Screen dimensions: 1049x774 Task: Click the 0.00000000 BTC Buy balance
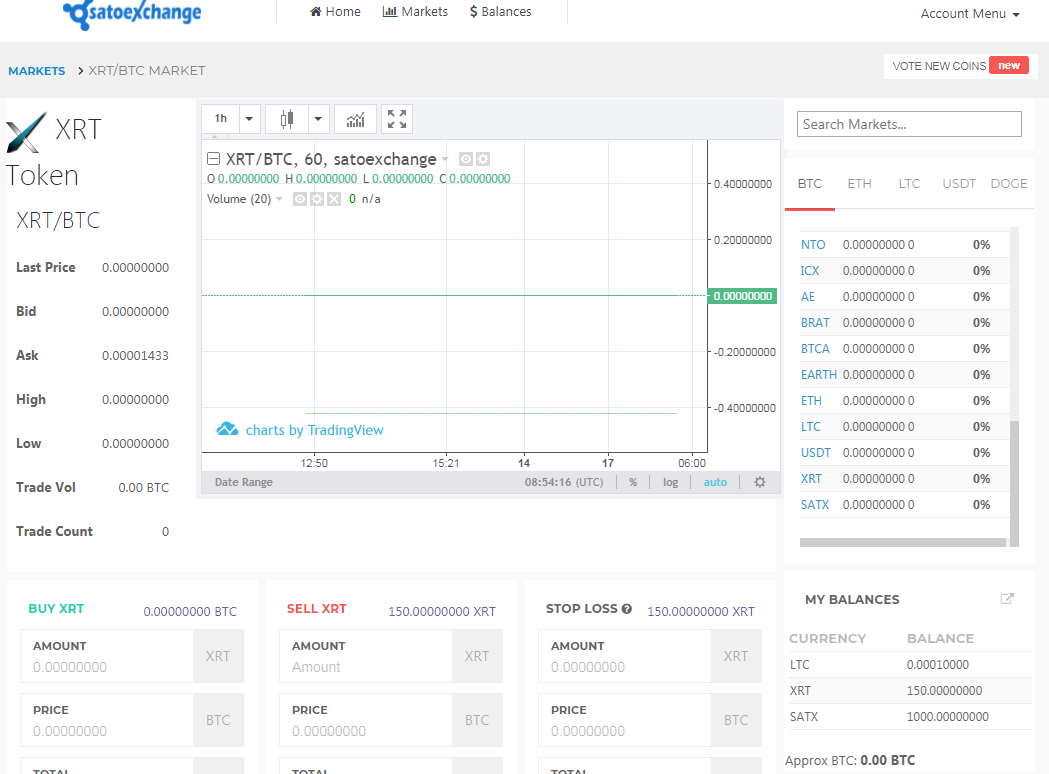190,611
